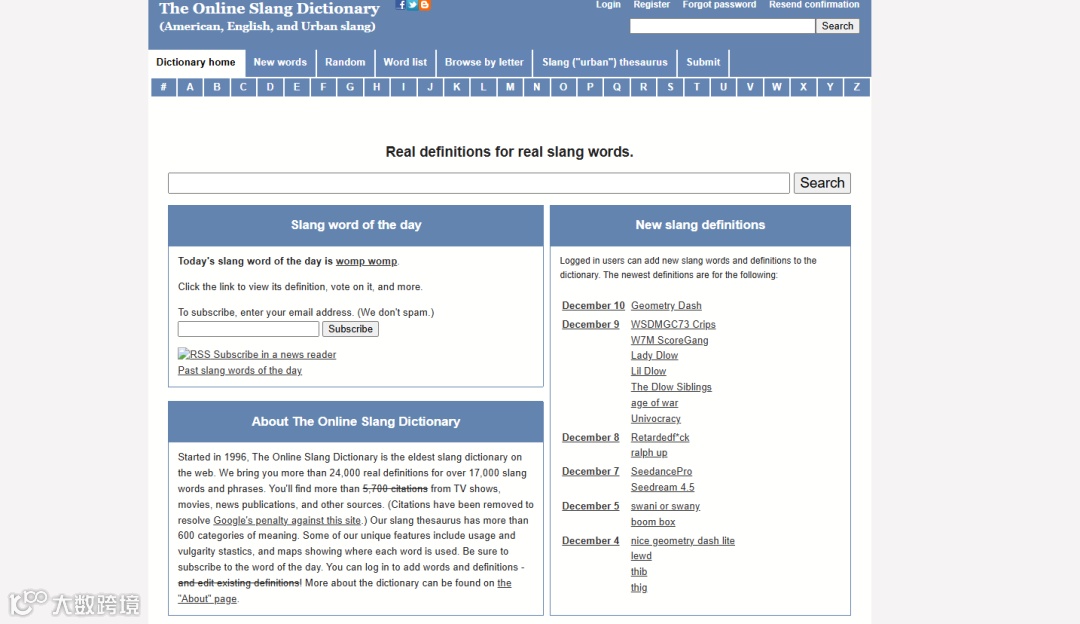
Task: Open the December 7 date link
Action: (x=590, y=471)
